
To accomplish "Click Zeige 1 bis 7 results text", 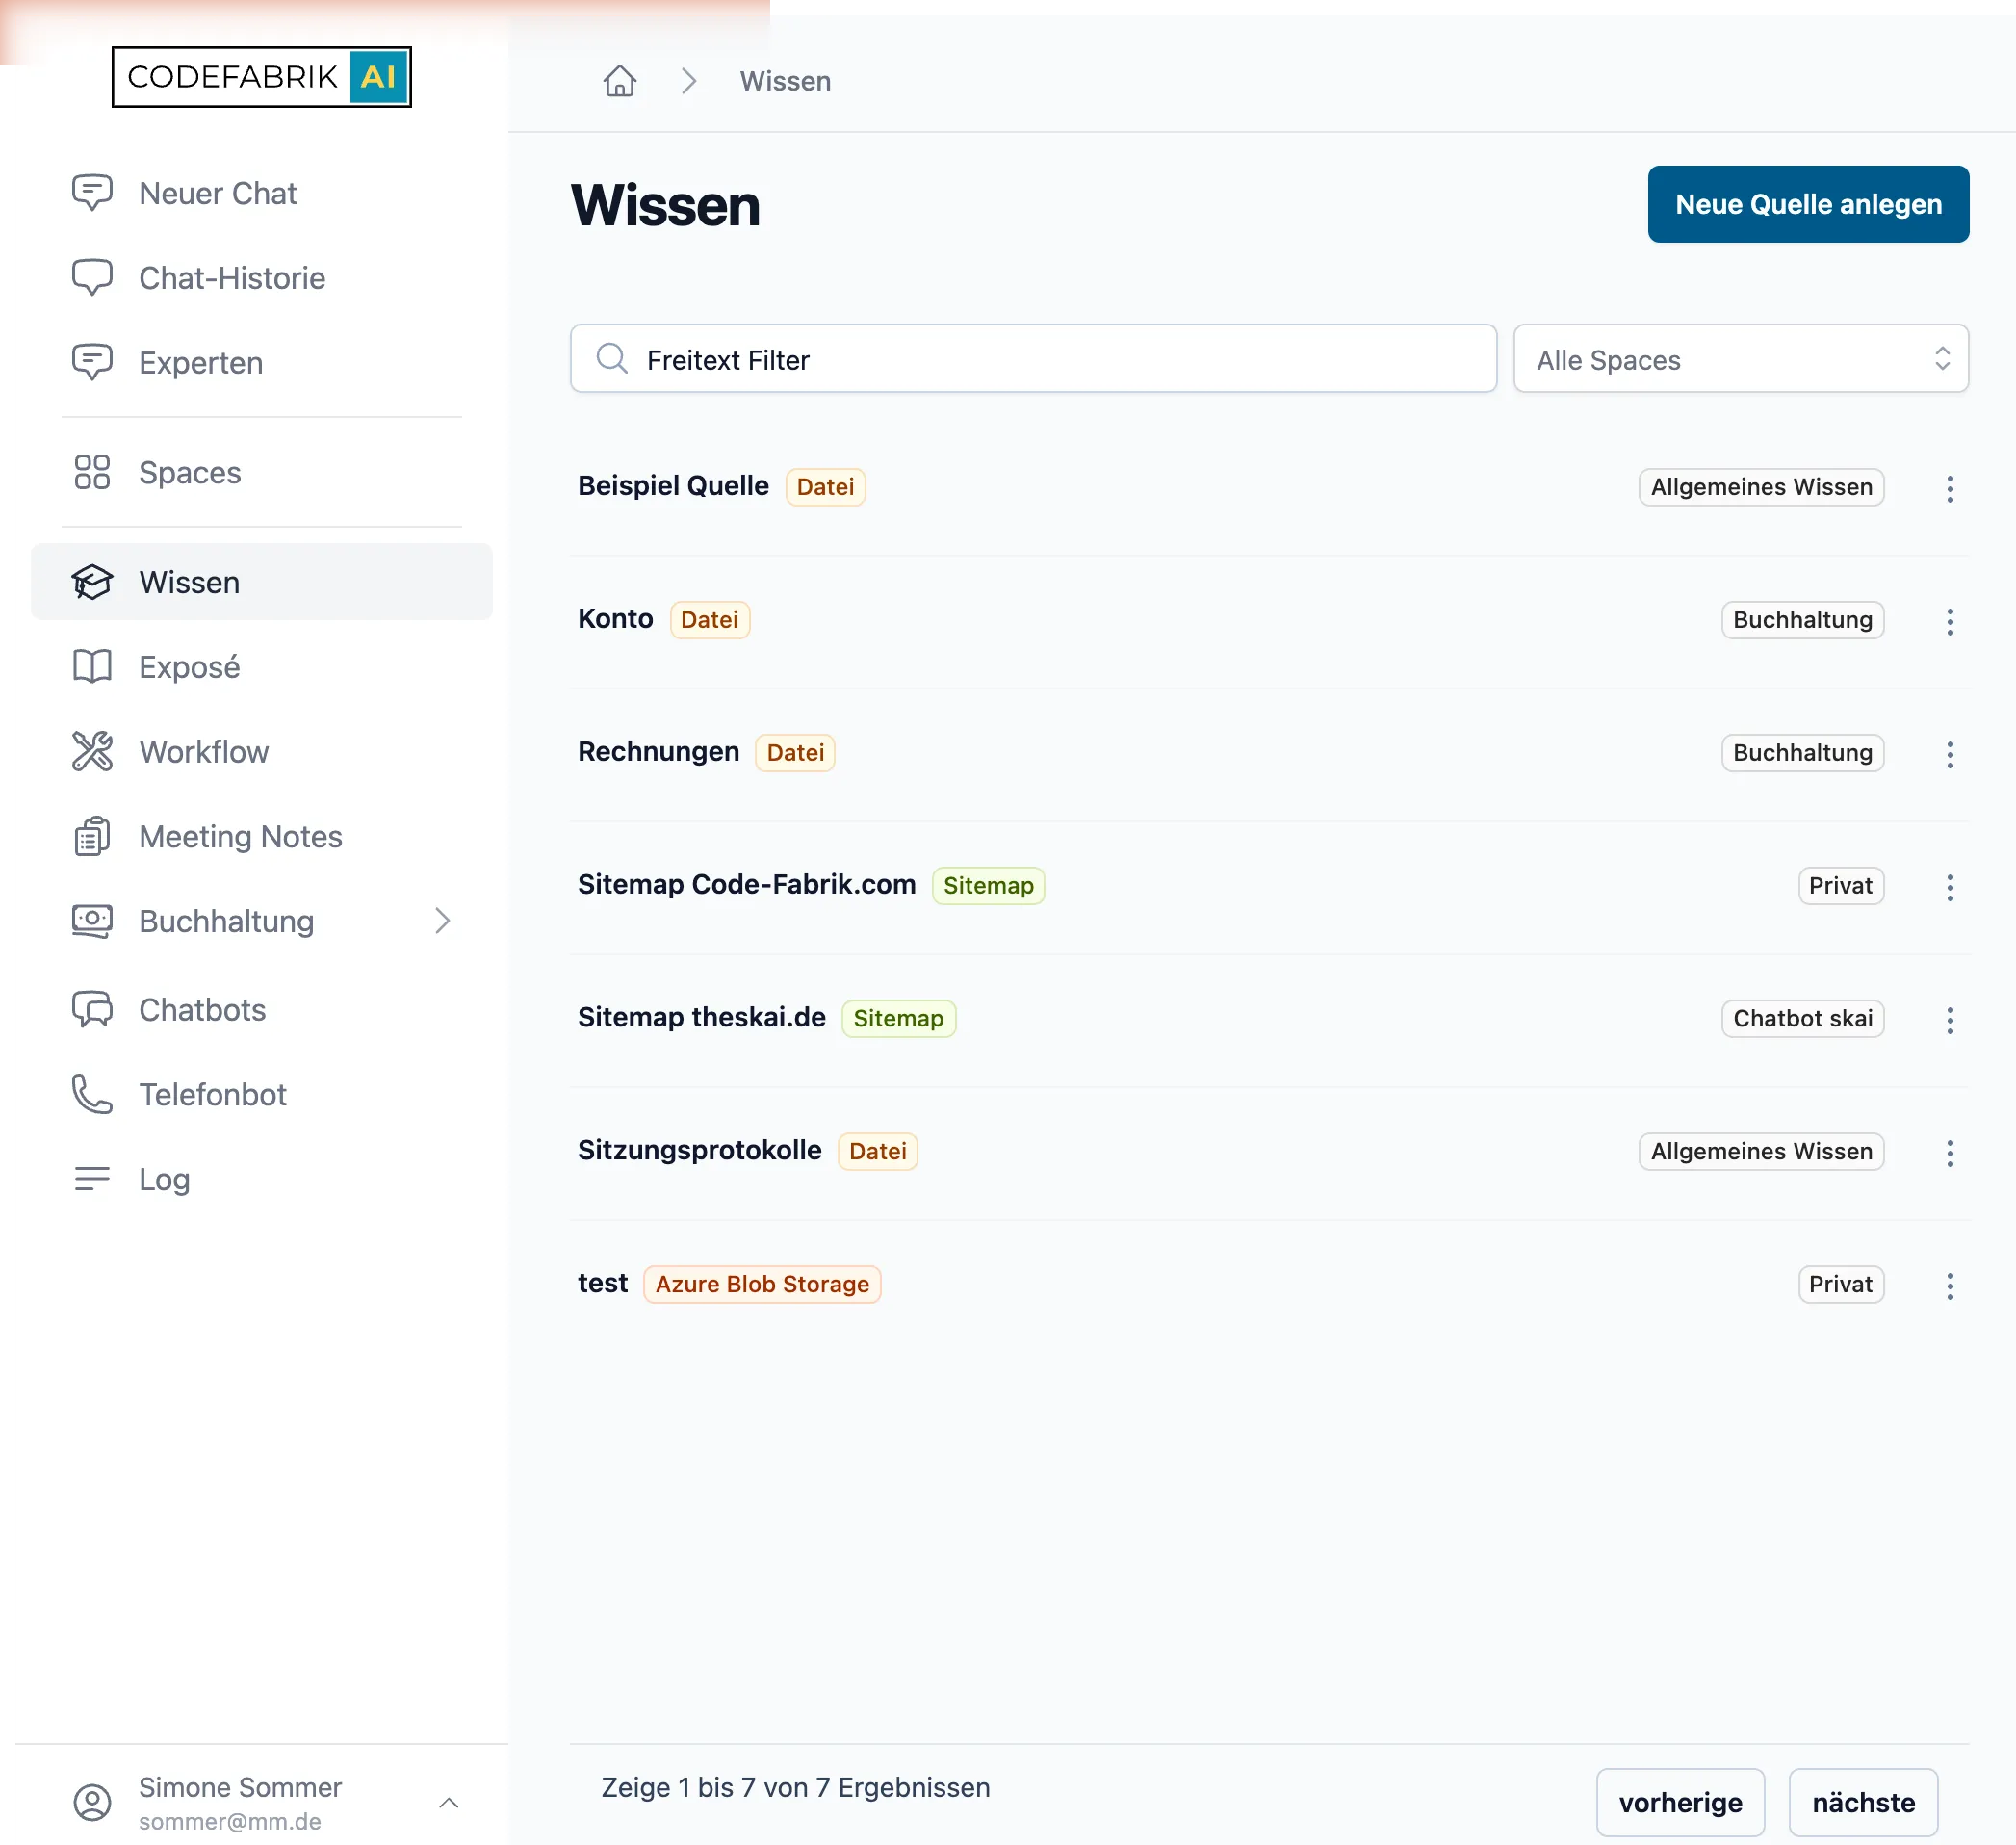I will [x=795, y=1788].
